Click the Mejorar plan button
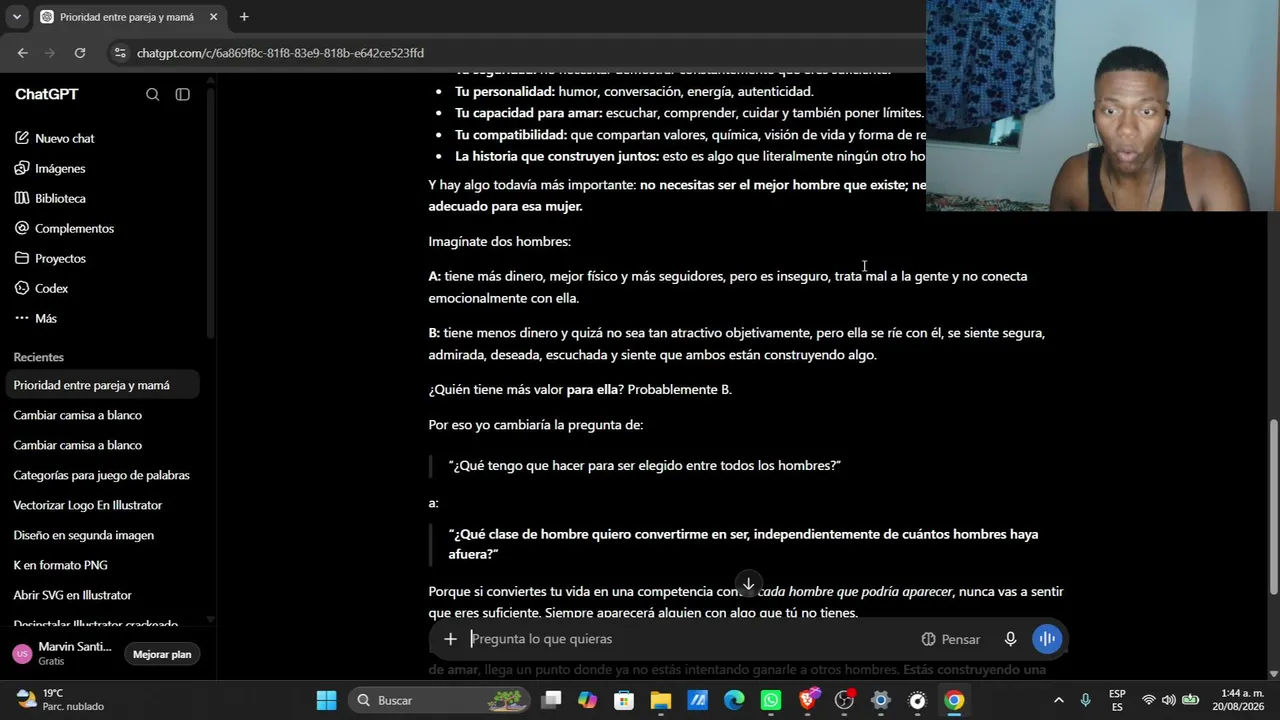Screen dimensions: 1280x720 (162, 654)
